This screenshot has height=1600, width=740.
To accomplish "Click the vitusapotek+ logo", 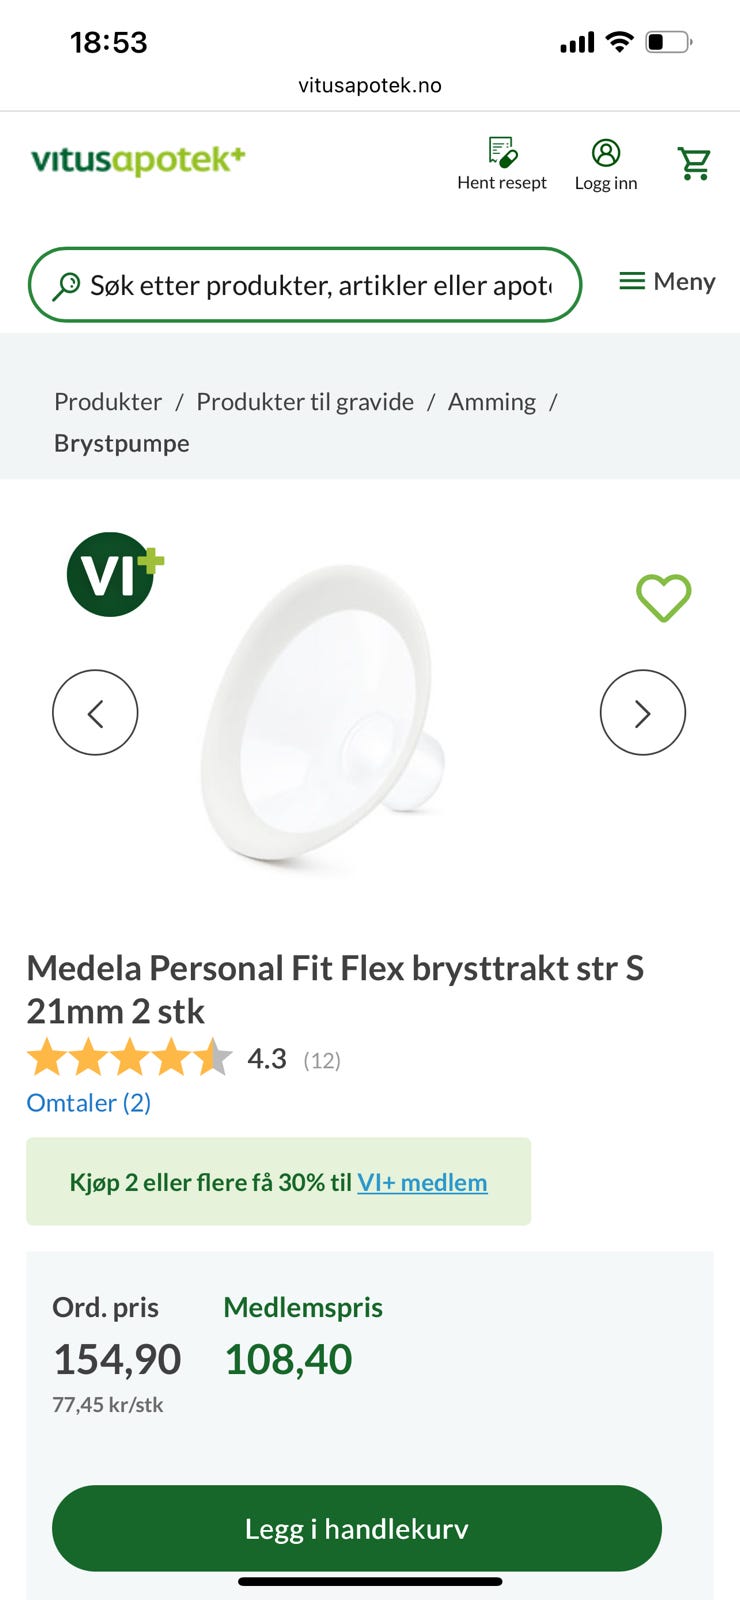I will (138, 160).
